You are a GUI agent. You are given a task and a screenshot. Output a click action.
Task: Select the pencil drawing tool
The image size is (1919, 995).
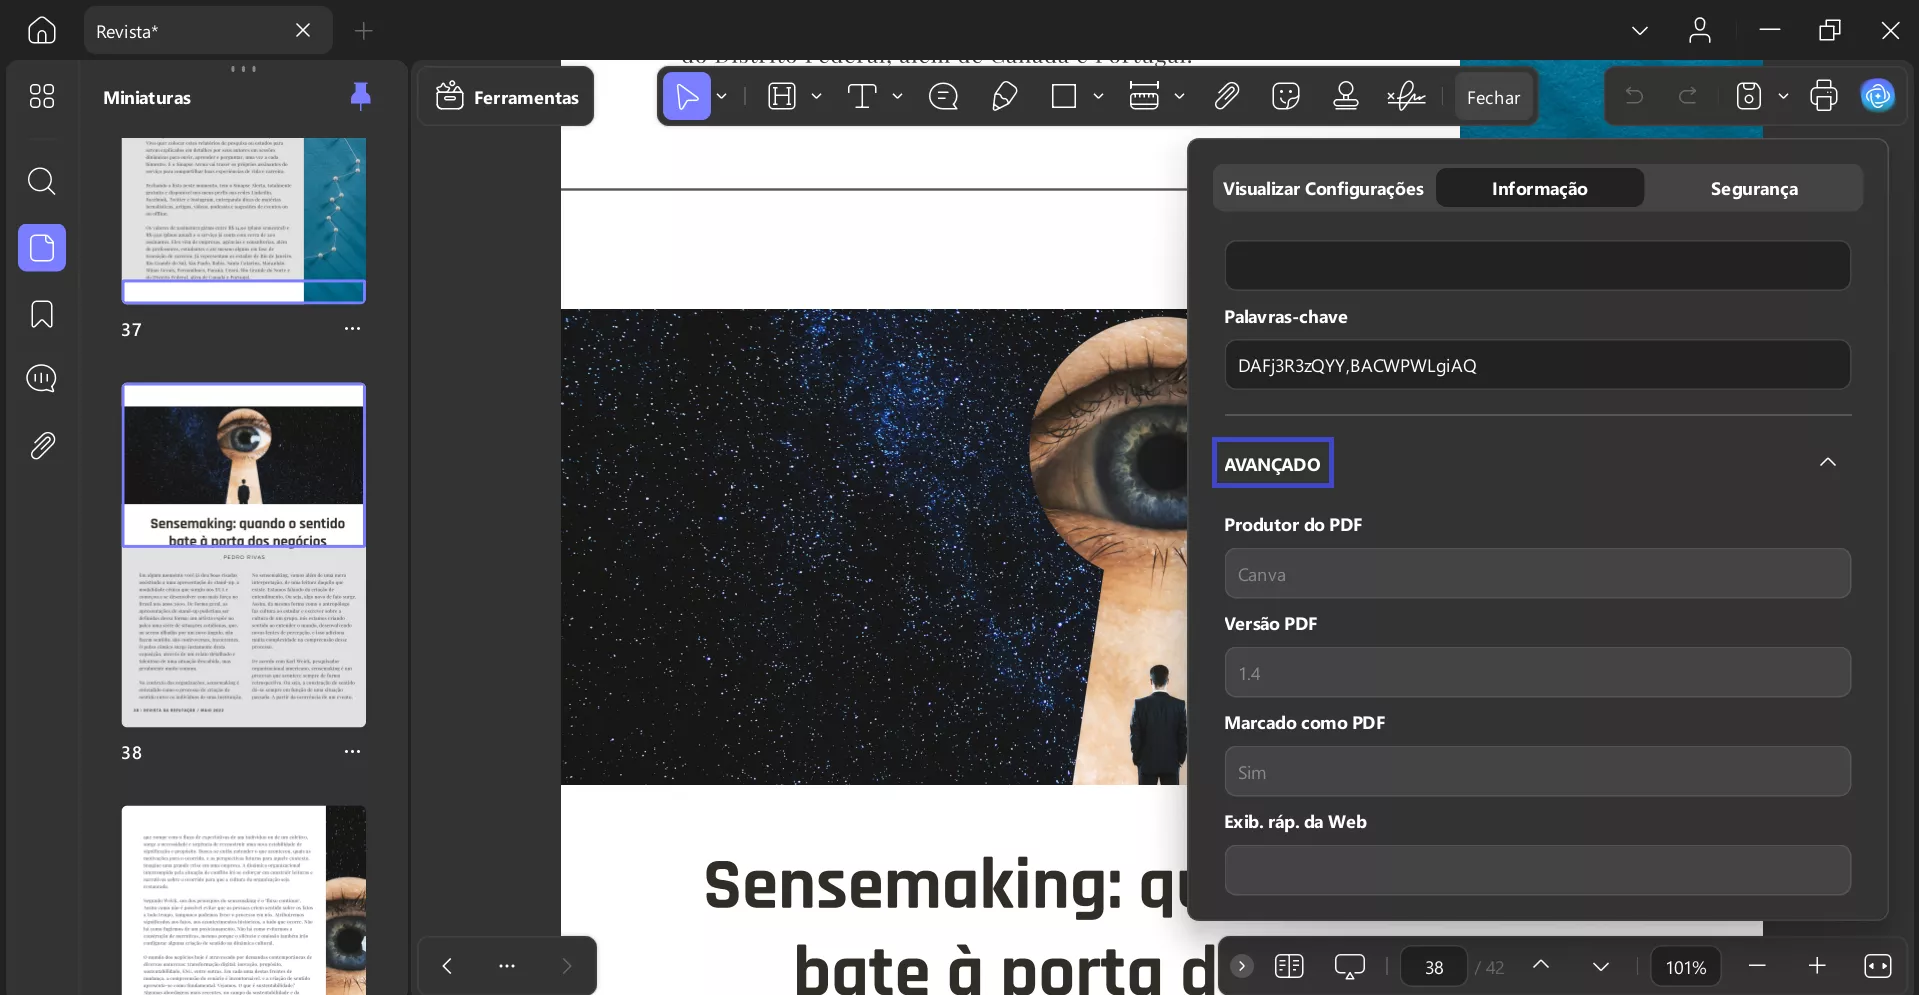1004,96
